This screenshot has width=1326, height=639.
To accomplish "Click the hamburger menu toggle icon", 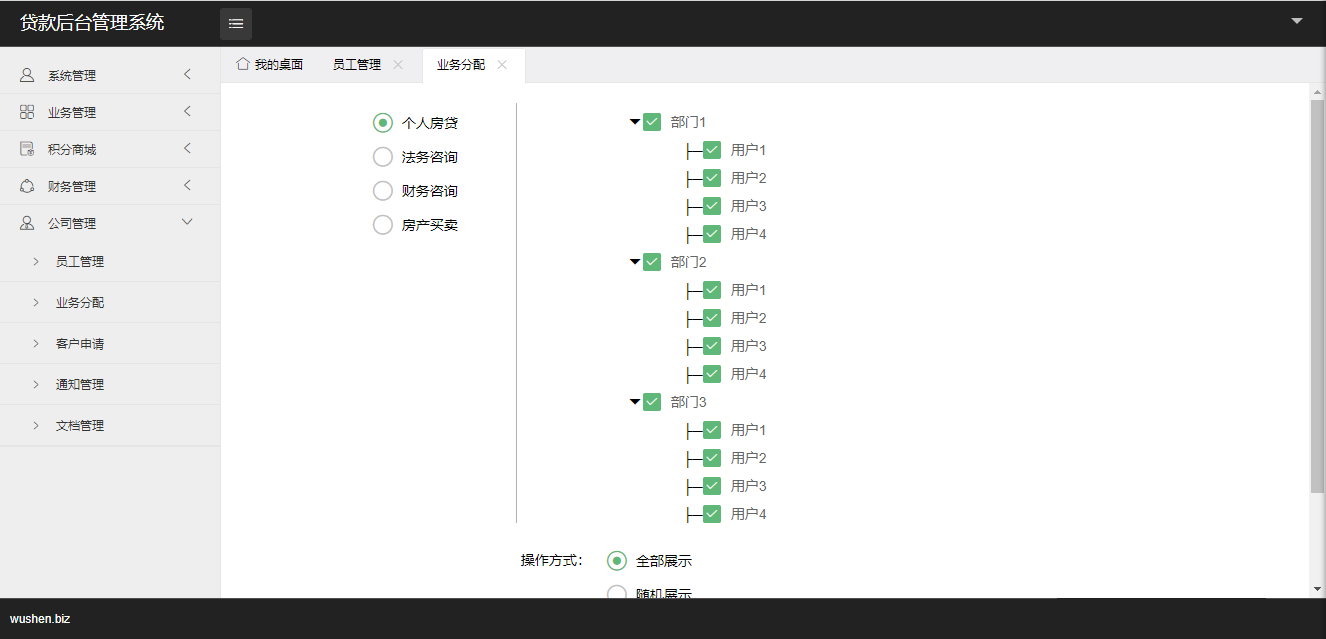I will 236,24.
